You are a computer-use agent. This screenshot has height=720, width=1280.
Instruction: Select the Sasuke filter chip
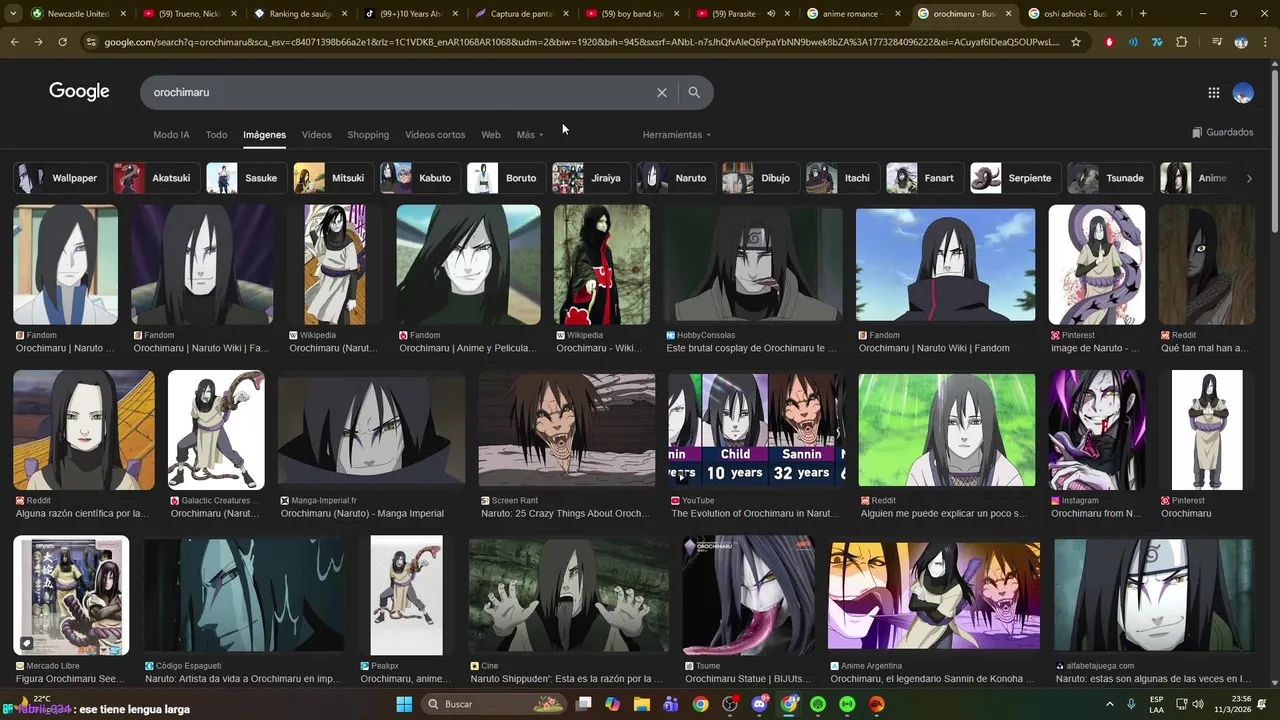pos(246,178)
